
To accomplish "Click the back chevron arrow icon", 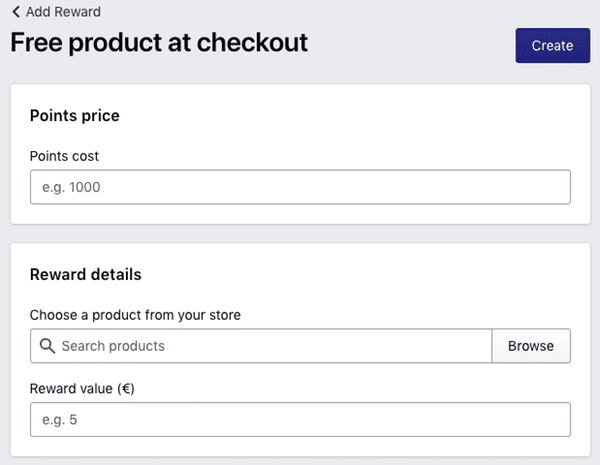I will [x=16, y=12].
